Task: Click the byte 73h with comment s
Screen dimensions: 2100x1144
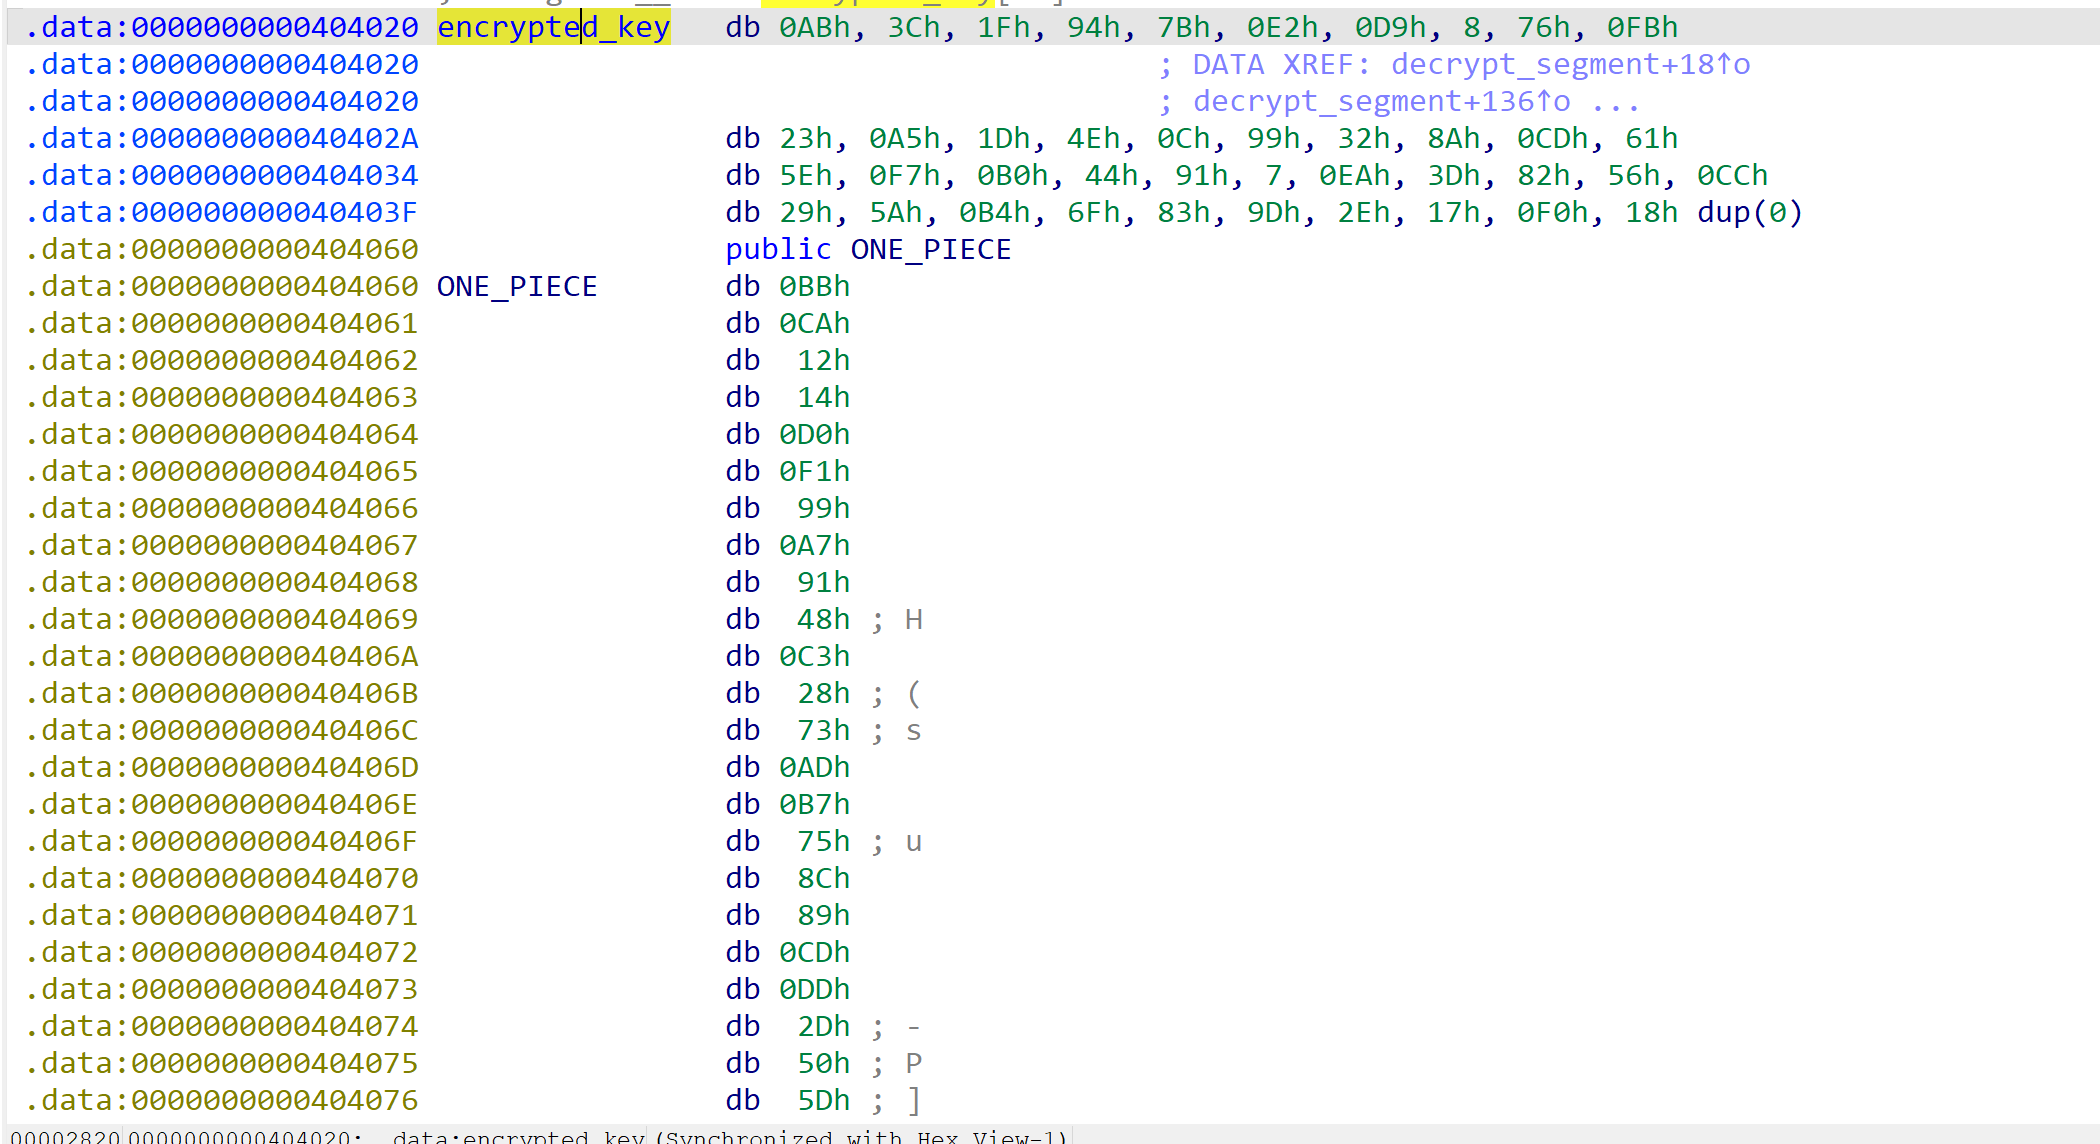Action: coord(823,730)
